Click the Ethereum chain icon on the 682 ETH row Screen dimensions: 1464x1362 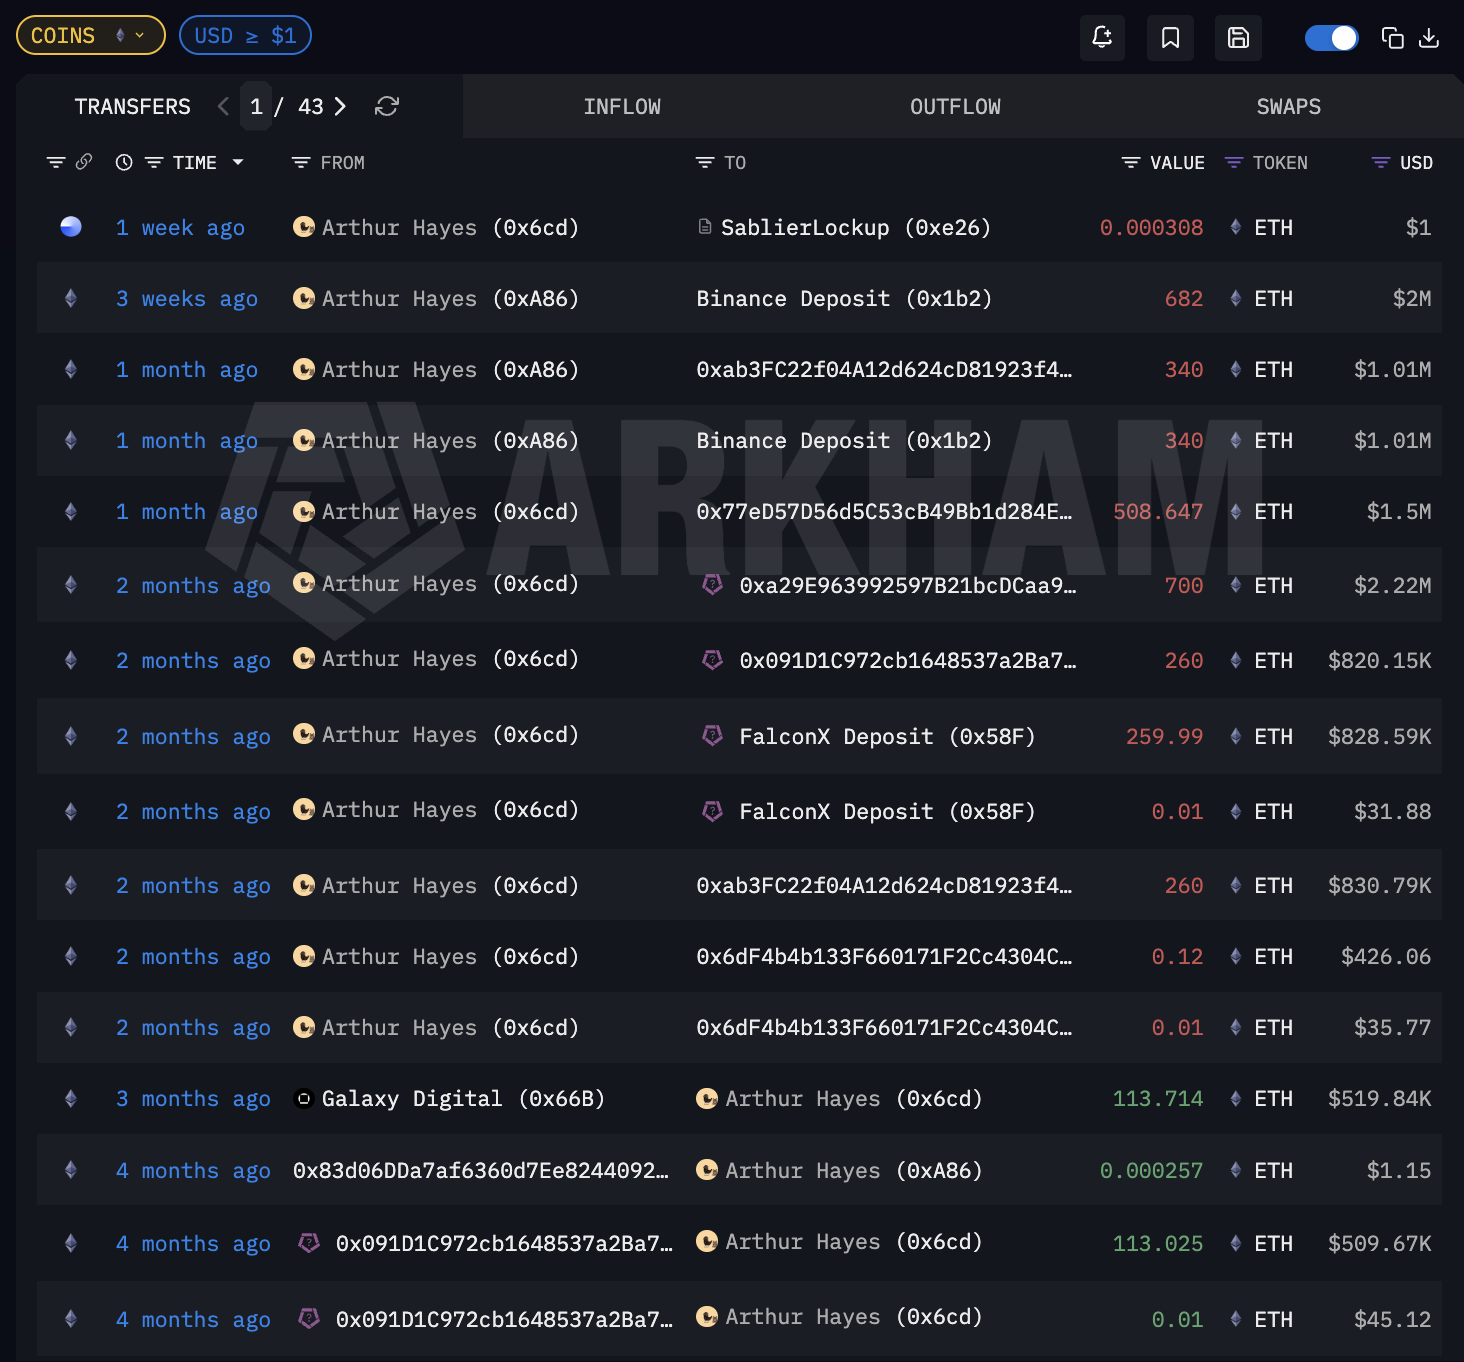click(x=71, y=299)
